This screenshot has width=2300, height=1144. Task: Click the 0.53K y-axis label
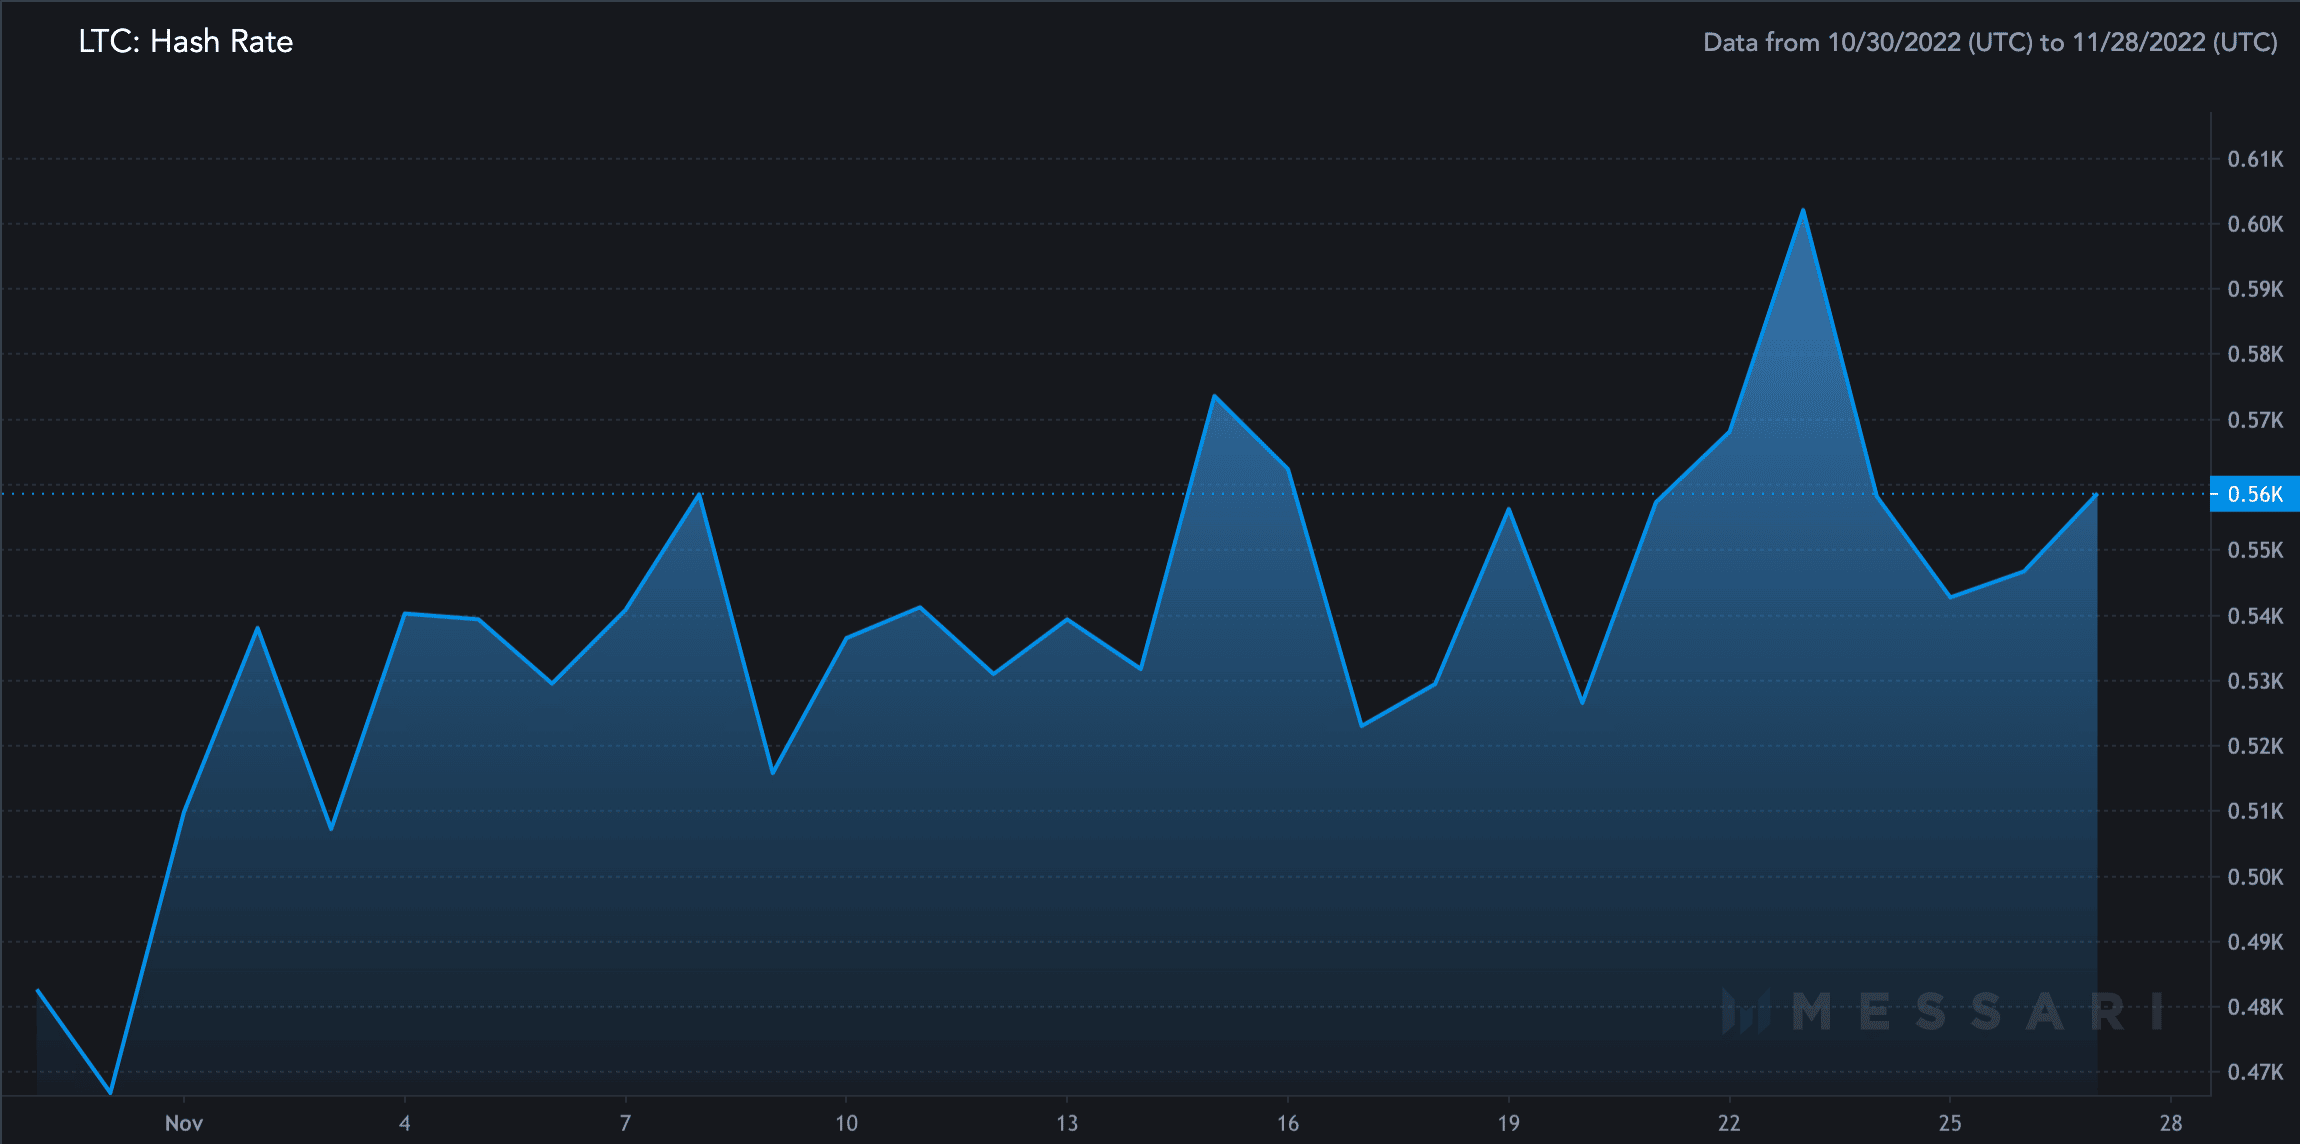[2256, 681]
